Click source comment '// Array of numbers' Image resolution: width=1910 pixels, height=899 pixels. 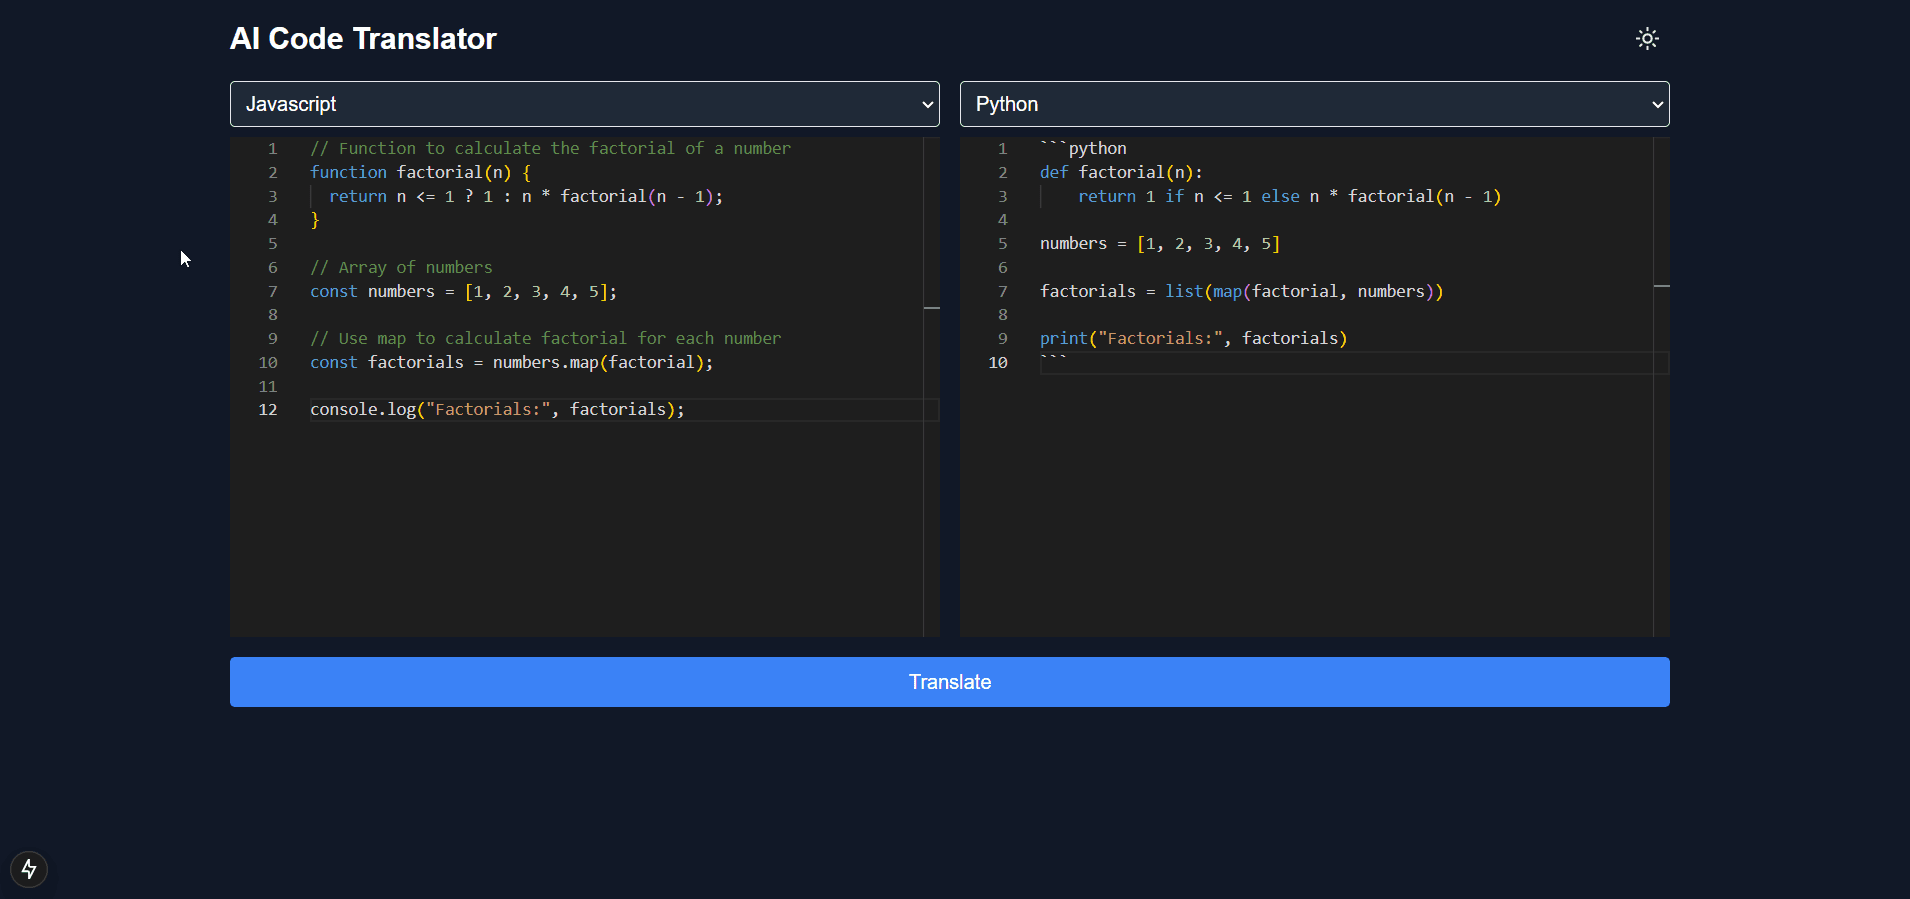[401, 267]
